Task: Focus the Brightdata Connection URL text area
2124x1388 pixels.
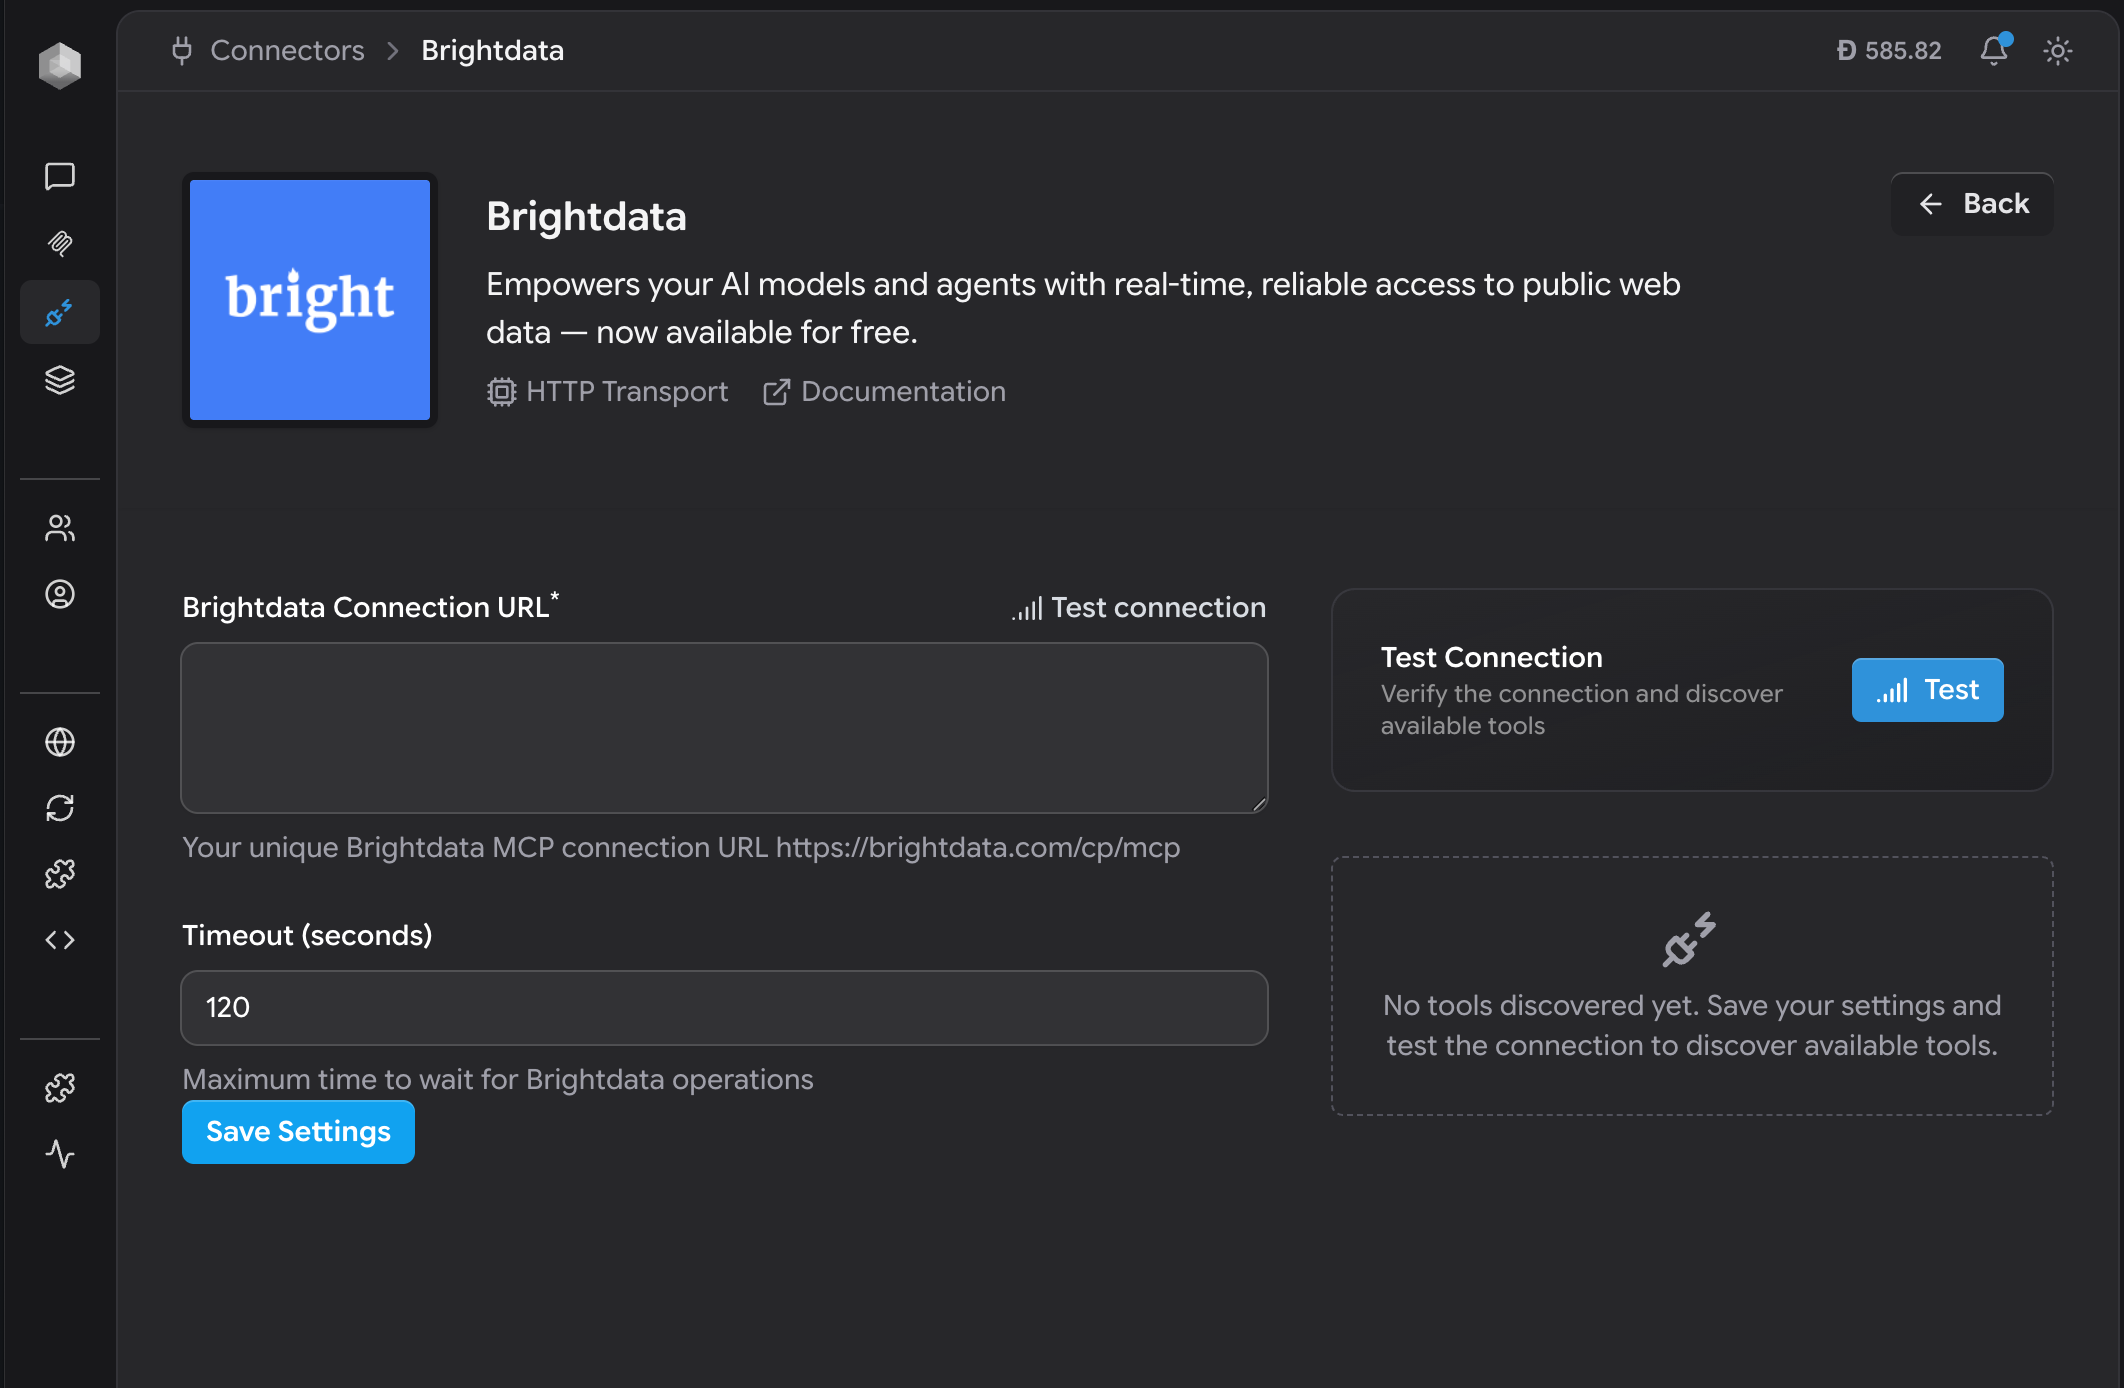Action: [724, 728]
